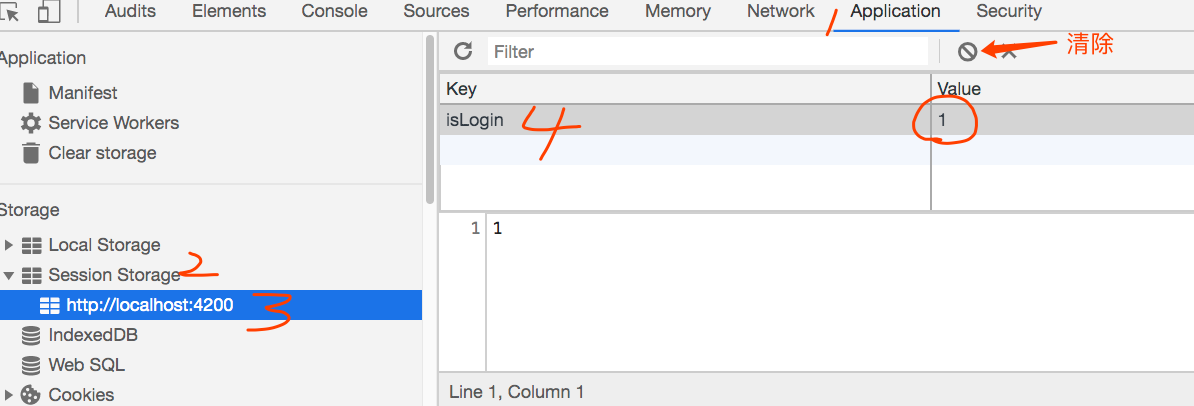The width and height of the screenshot is (1194, 406).
Task: Click the refresh storage icon
Action: (462, 51)
